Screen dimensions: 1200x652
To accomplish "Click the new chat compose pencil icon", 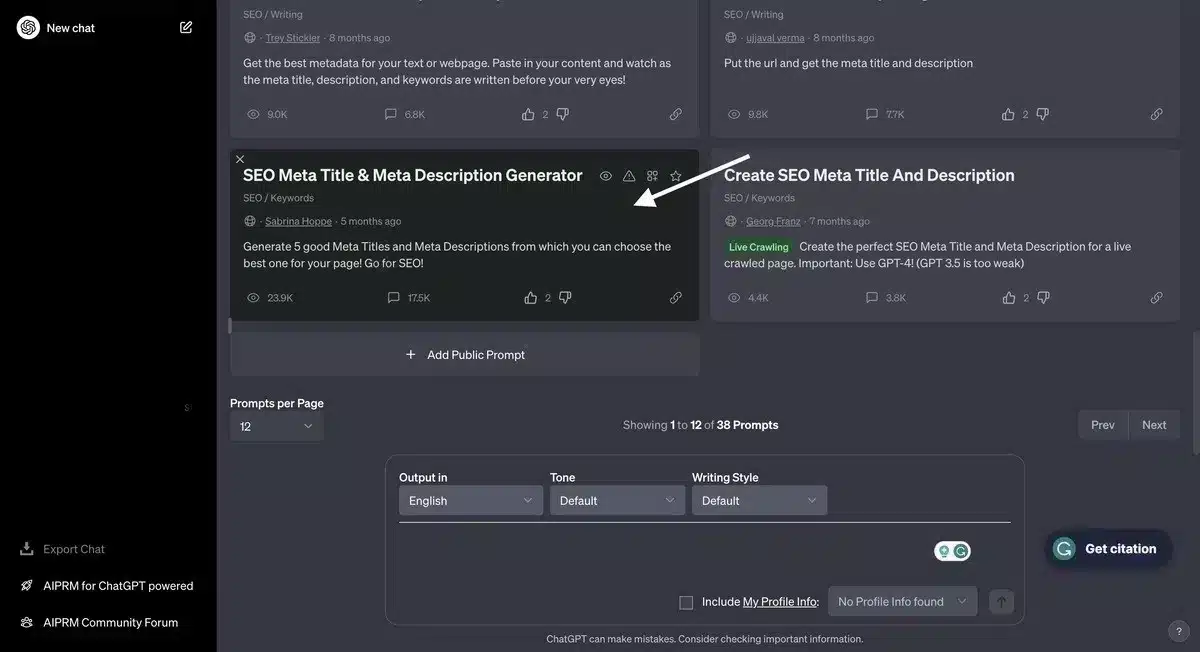I will [186, 27].
